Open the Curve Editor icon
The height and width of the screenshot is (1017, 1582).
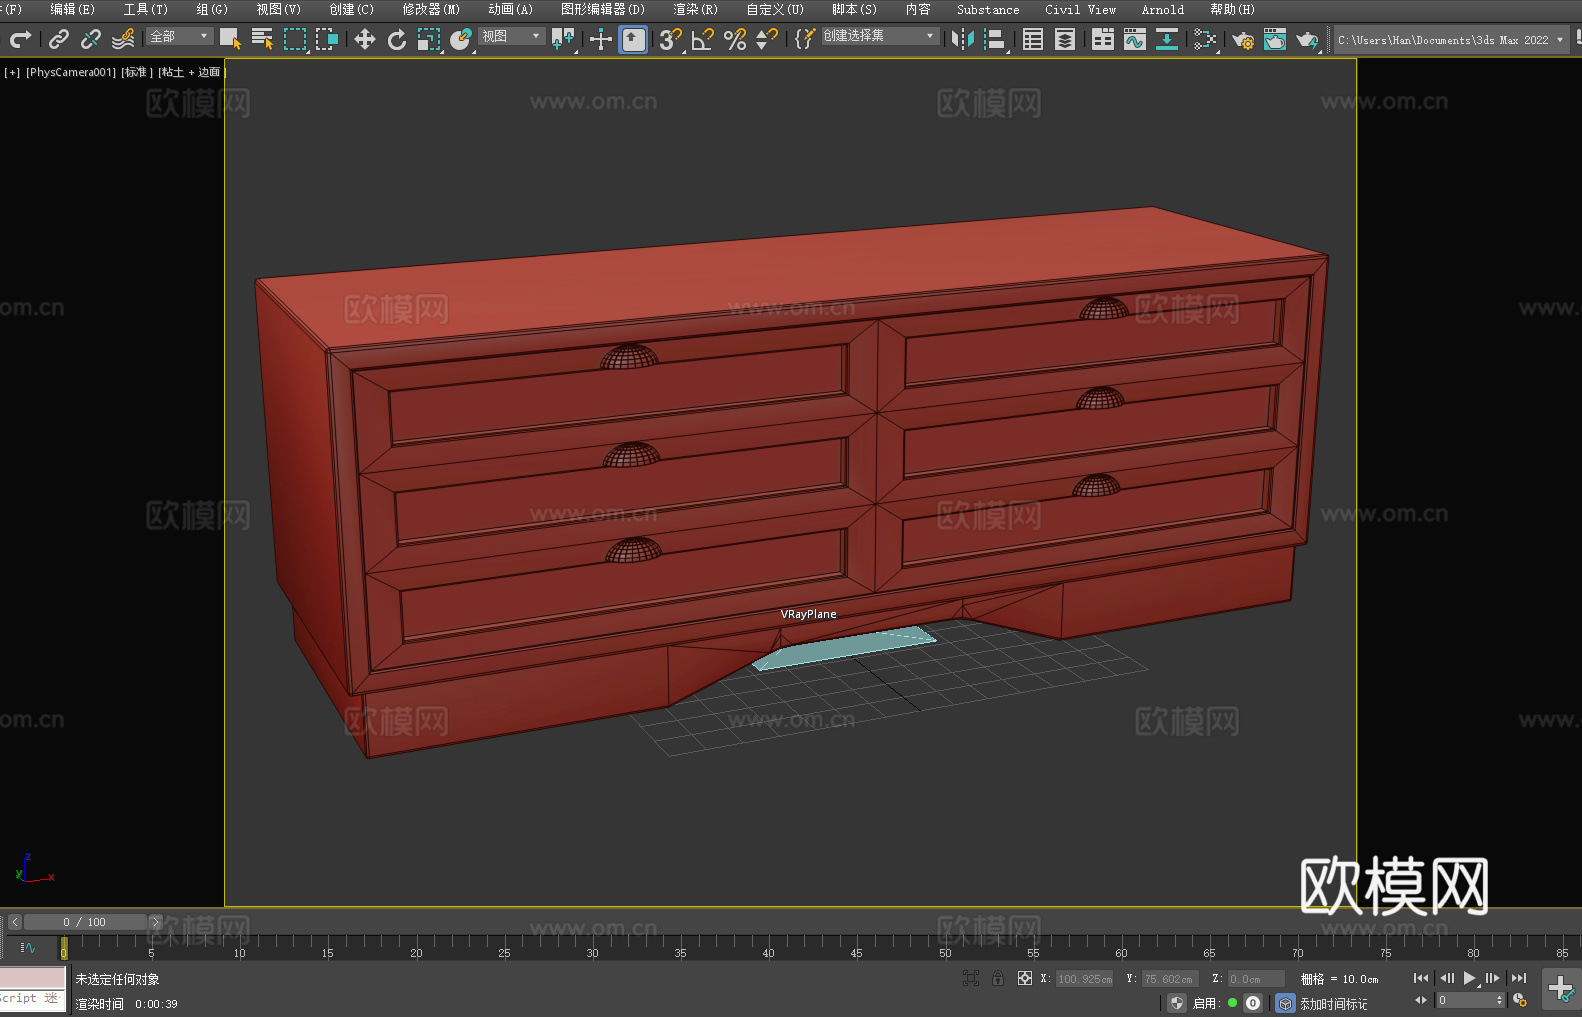coord(1135,39)
